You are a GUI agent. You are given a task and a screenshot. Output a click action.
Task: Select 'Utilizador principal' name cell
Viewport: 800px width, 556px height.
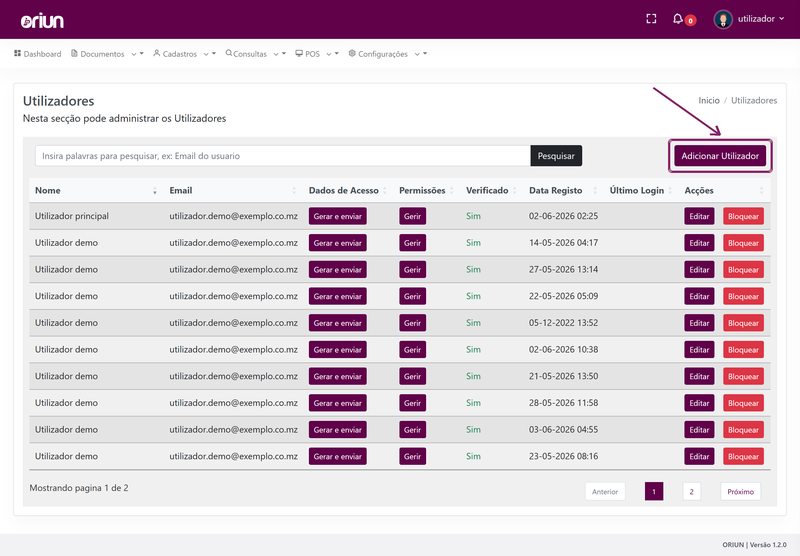pos(72,216)
